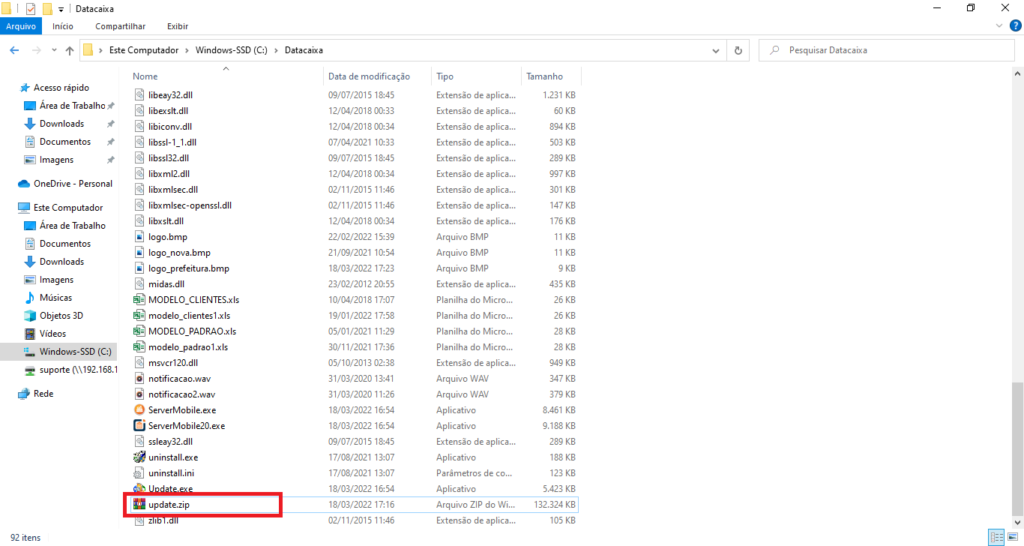This screenshot has height=546, width=1024.
Task: Open the Arquivo menu tab
Action: pos(21,27)
